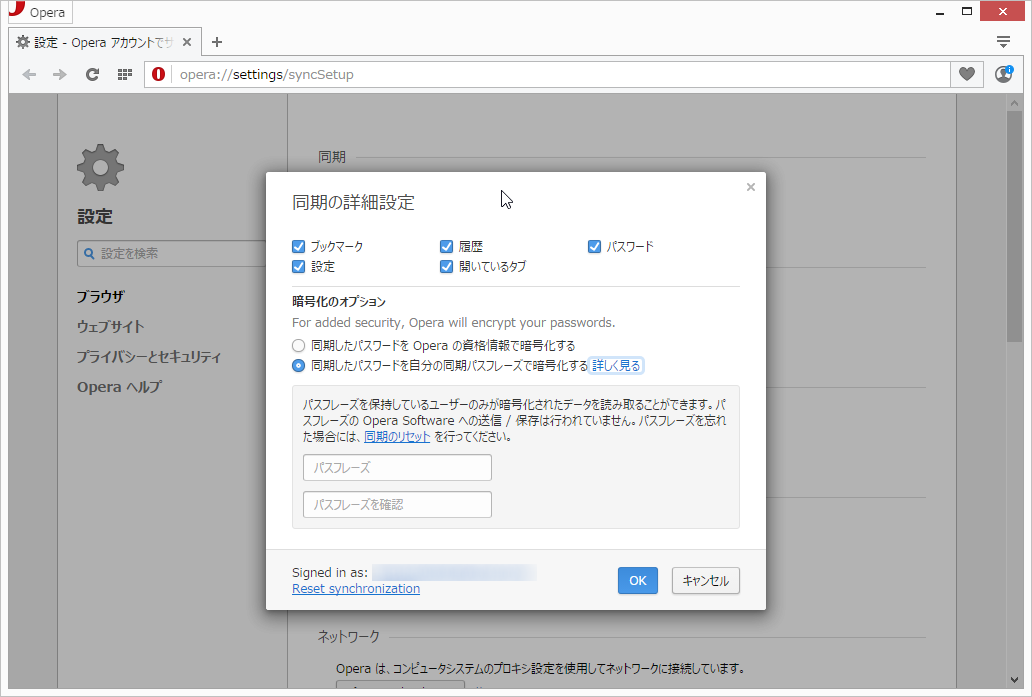Image resolution: width=1032 pixels, height=697 pixels.
Task: Select Opera credentials encryption radio button
Action: click(x=298, y=345)
